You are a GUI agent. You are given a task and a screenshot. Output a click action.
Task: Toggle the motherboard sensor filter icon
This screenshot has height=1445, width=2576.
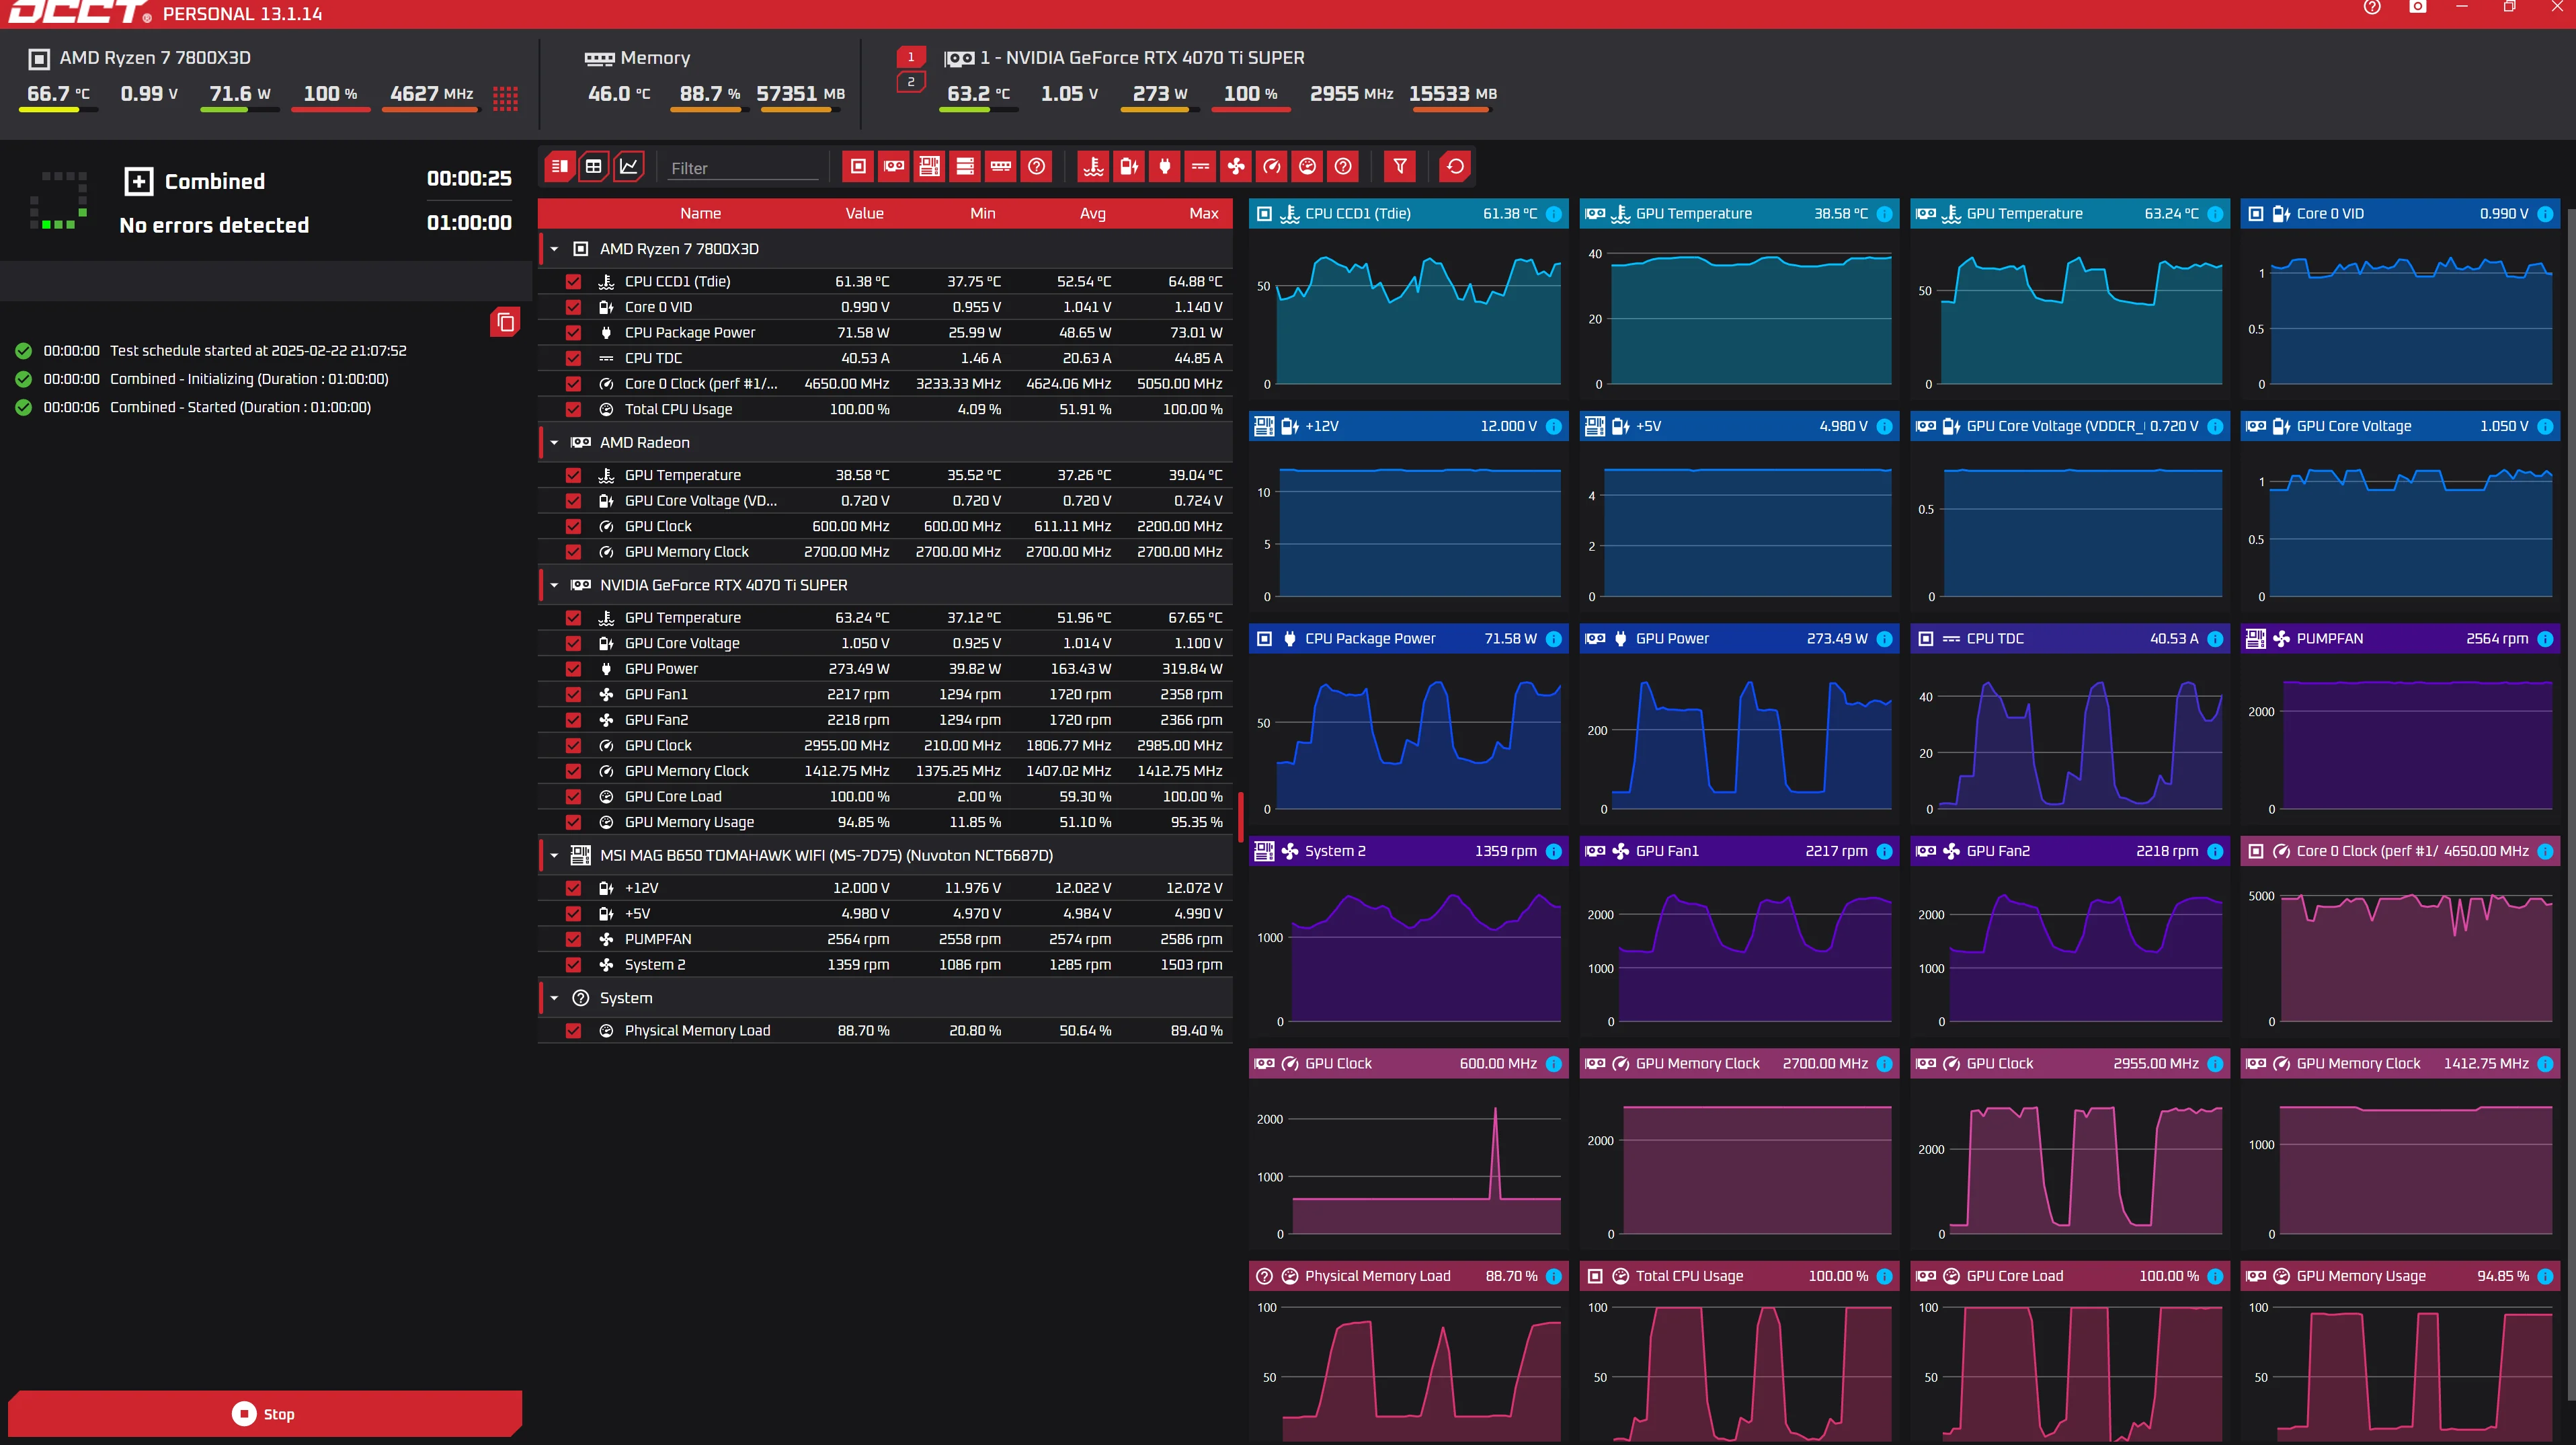coord(930,167)
